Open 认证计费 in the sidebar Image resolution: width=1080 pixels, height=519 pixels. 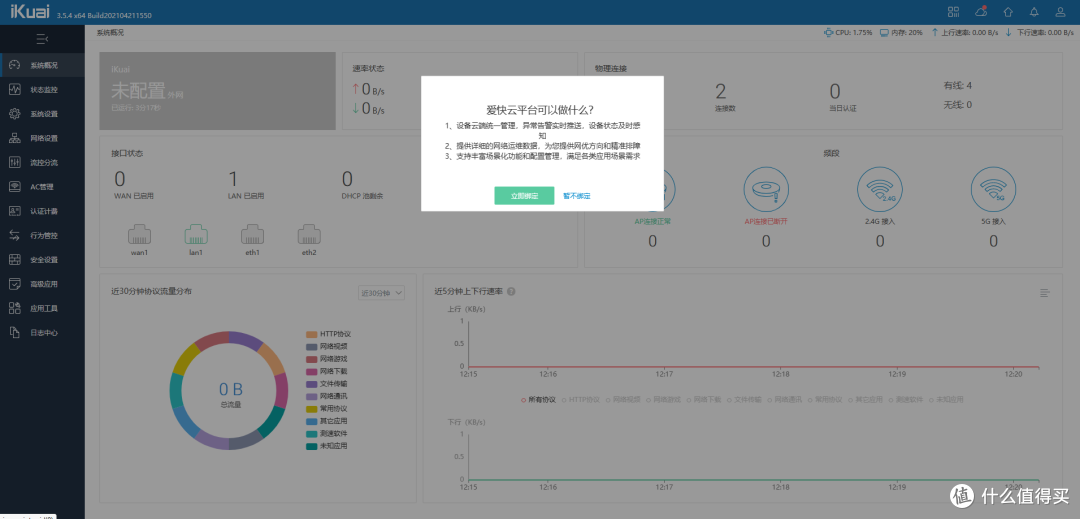[43, 211]
